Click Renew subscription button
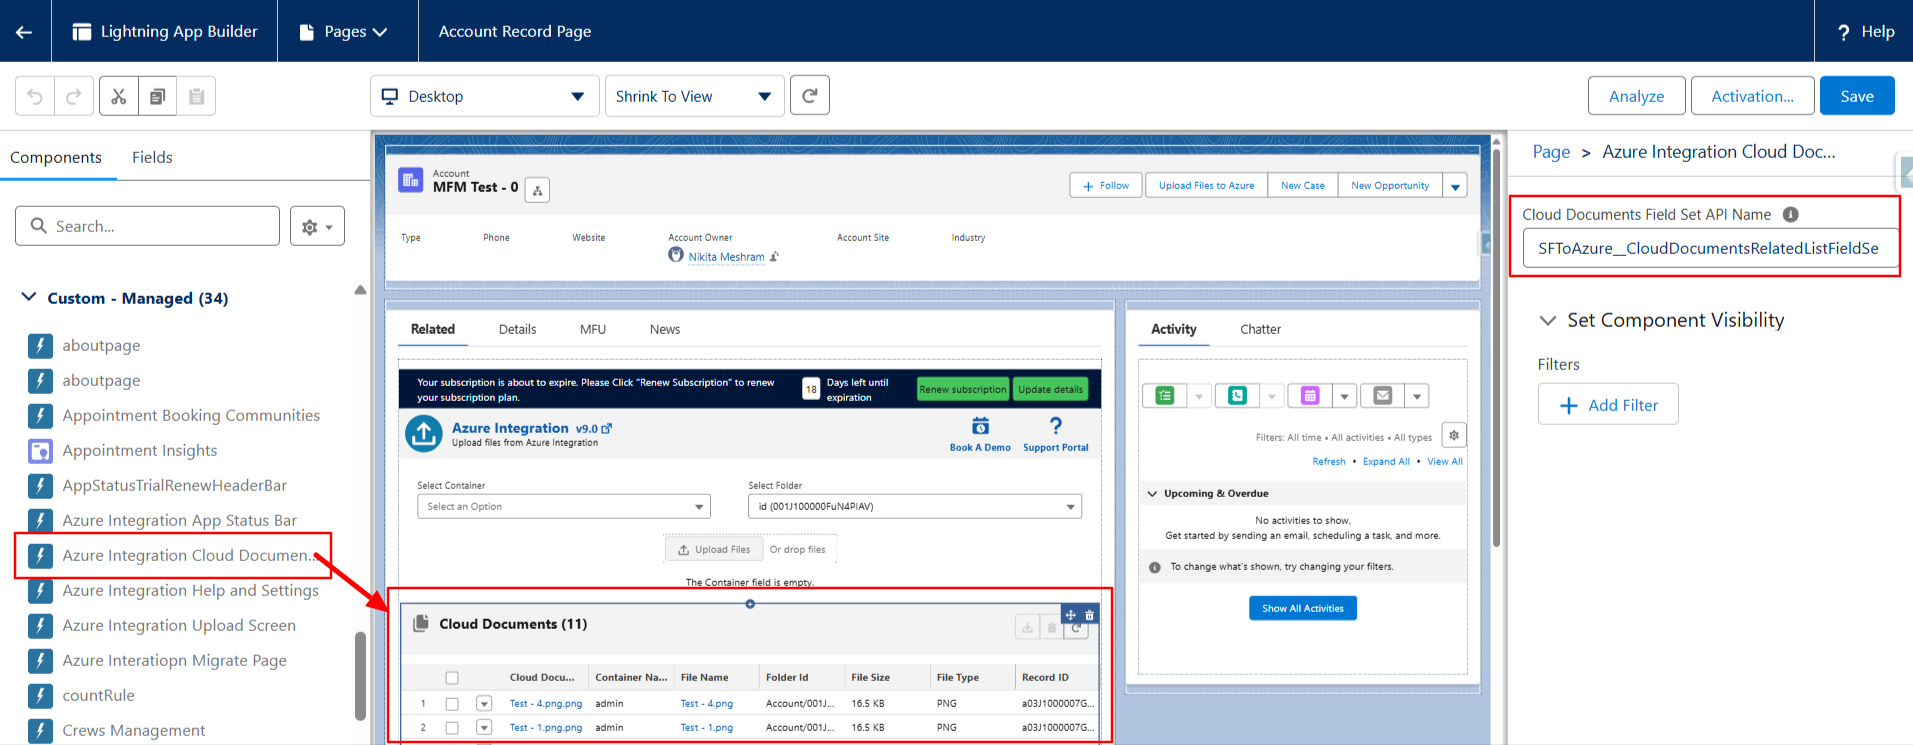Viewport: 1913px width, 745px height. coord(963,389)
